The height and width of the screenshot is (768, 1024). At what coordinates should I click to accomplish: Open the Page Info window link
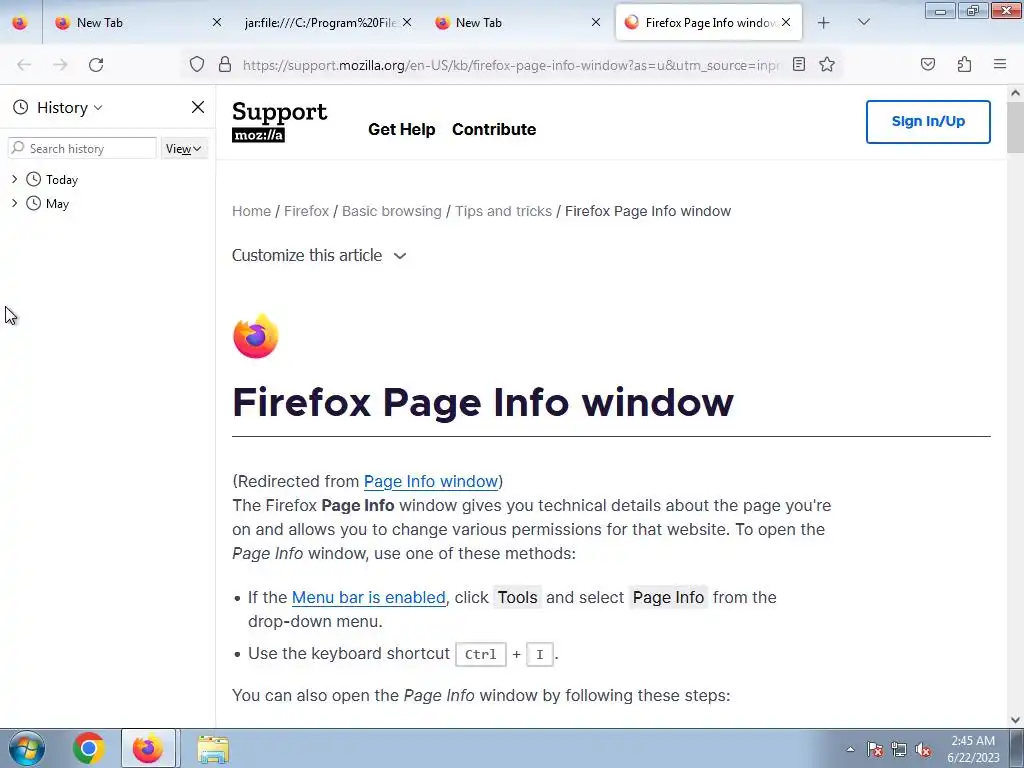pyautogui.click(x=431, y=481)
